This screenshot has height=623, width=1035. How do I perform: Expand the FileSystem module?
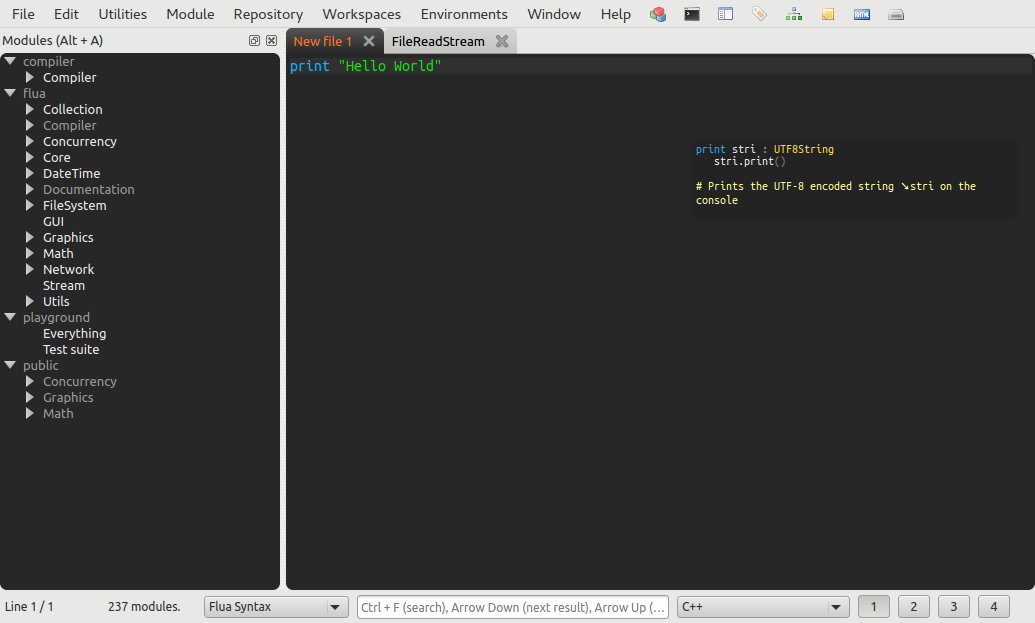30,205
